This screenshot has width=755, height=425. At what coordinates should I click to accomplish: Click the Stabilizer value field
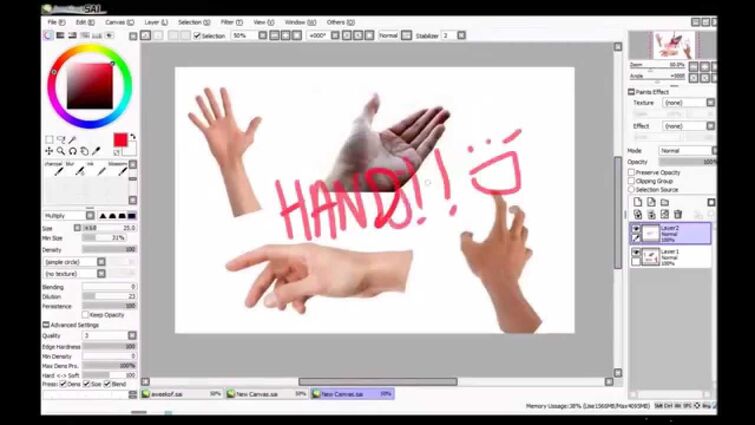click(x=449, y=36)
